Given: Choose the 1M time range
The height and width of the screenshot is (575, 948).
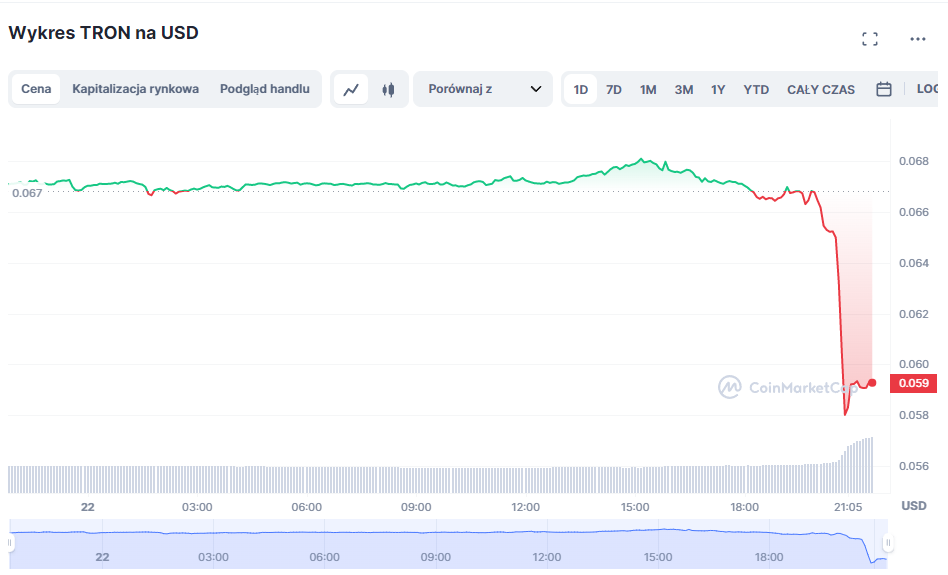Looking at the screenshot, I should click(648, 89).
